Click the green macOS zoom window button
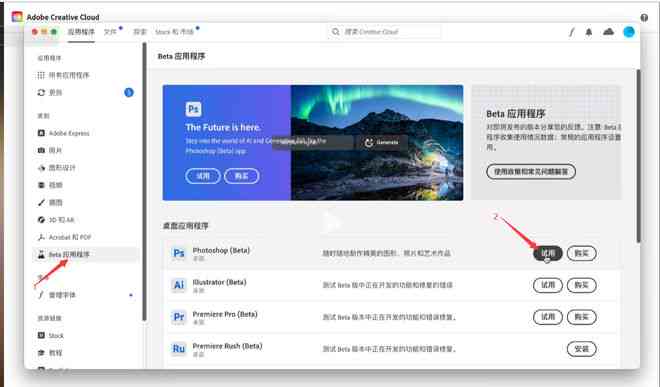660x387 pixels. pos(54,32)
